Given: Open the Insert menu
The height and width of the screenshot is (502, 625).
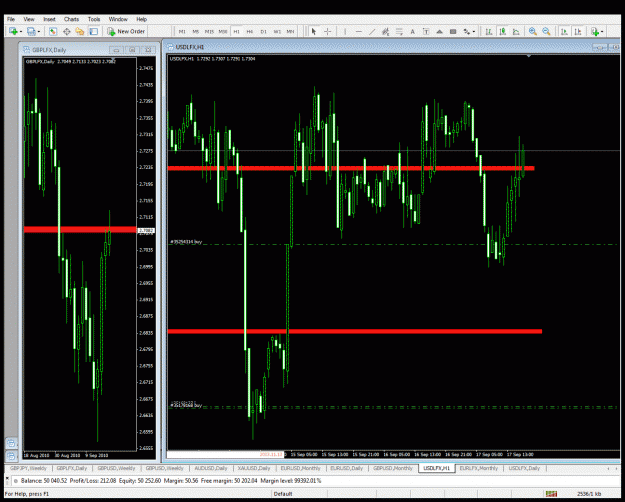Looking at the screenshot, I should pyautogui.click(x=49, y=19).
